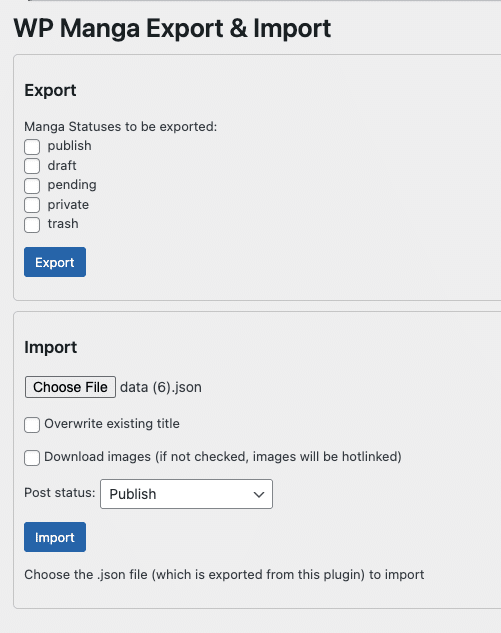The image size is (501, 633).
Task: Check the Download images checkbox
Action: pos(32,458)
